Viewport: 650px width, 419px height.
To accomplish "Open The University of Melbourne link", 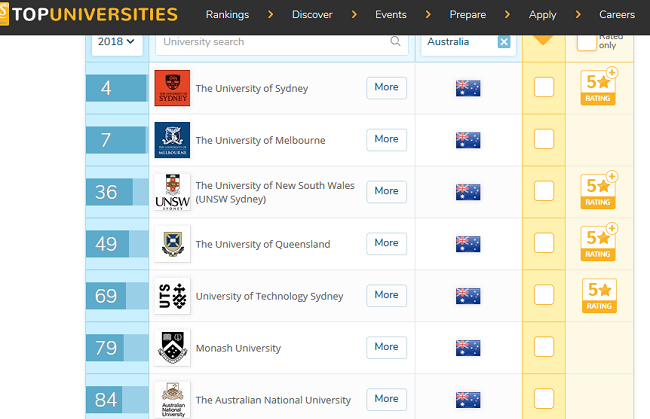I will click(260, 140).
